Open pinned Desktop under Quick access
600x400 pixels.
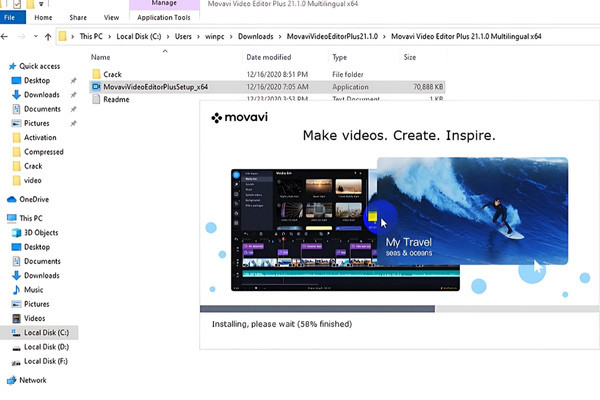[37, 80]
